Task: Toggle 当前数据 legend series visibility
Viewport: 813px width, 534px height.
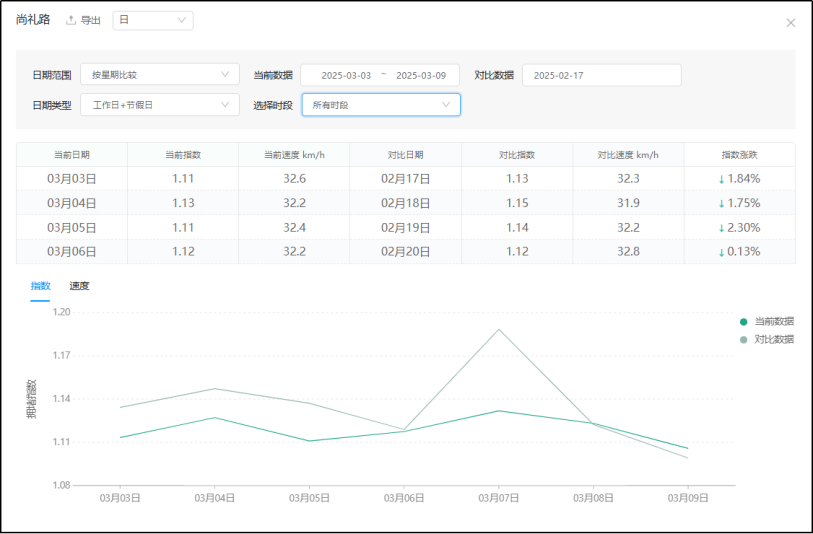Action: point(767,321)
